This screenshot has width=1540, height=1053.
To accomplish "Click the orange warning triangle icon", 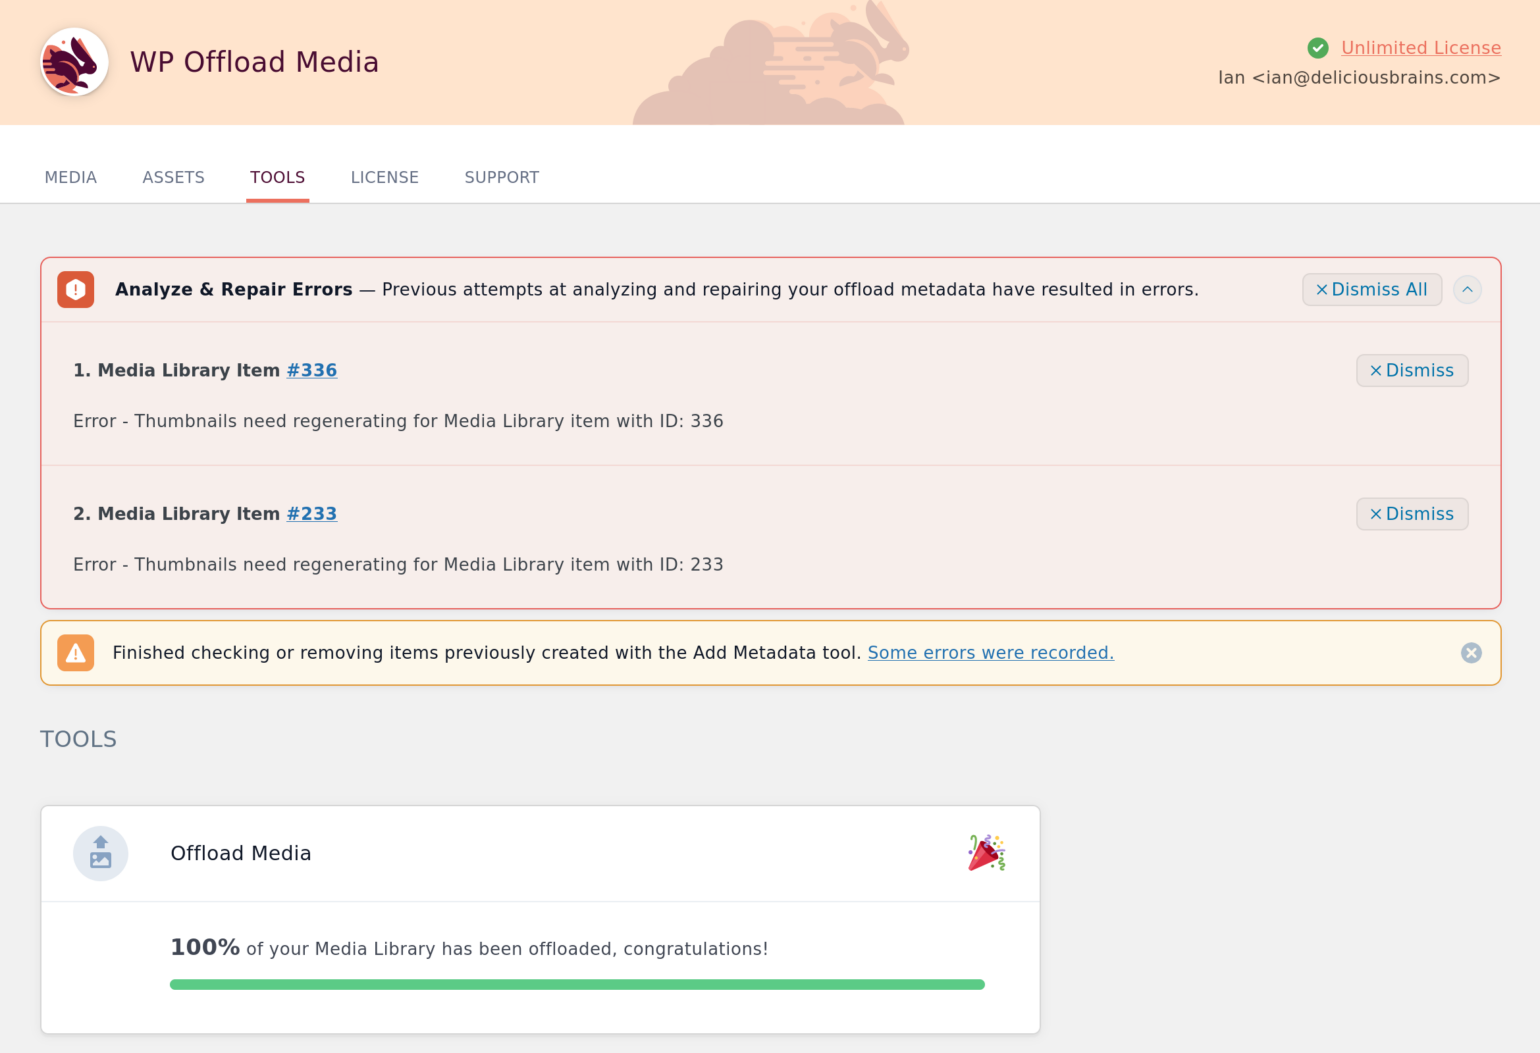I will click(76, 653).
